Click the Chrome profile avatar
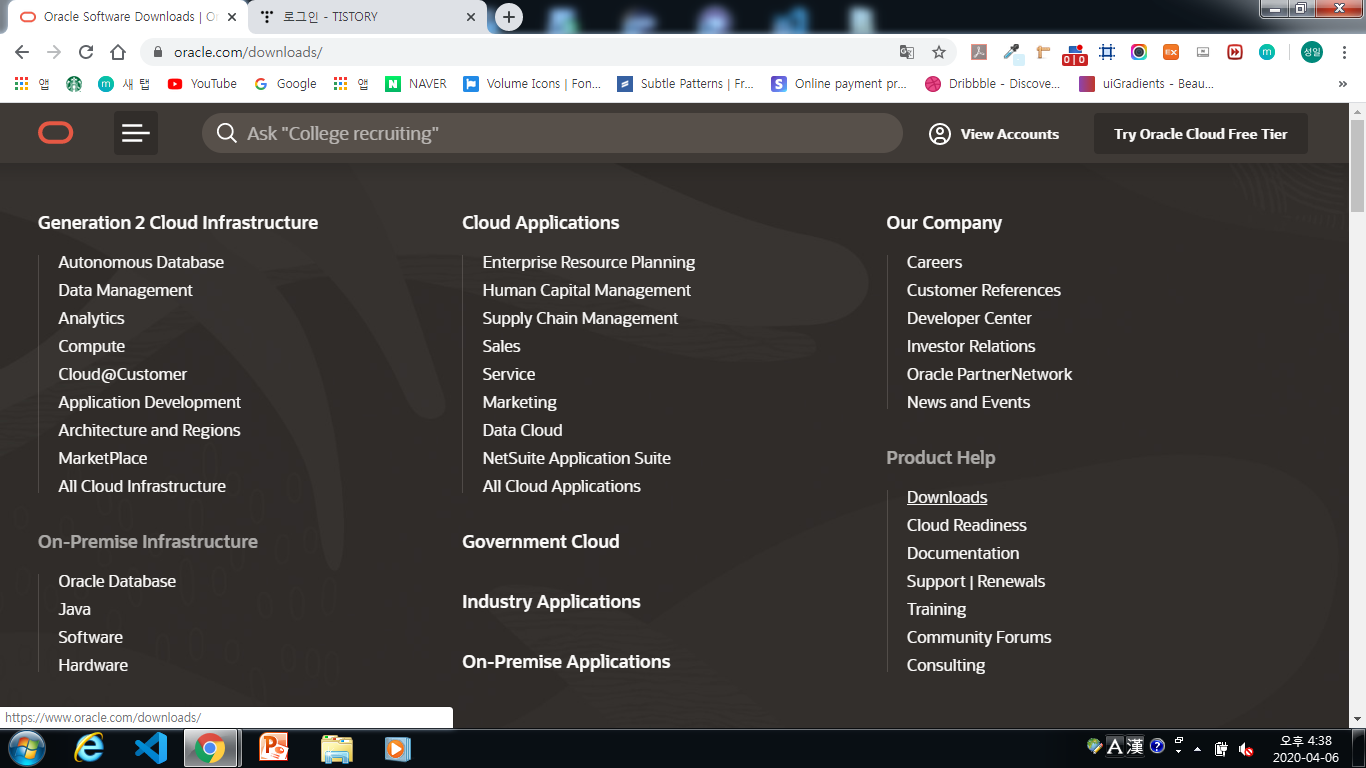The width and height of the screenshot is (1366, 768). click(x=1312, y=52)
